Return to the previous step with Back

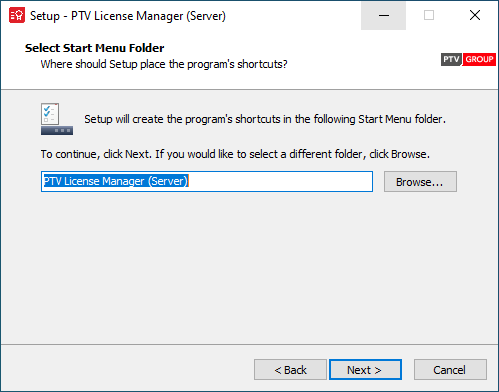(x=290, y=370)
